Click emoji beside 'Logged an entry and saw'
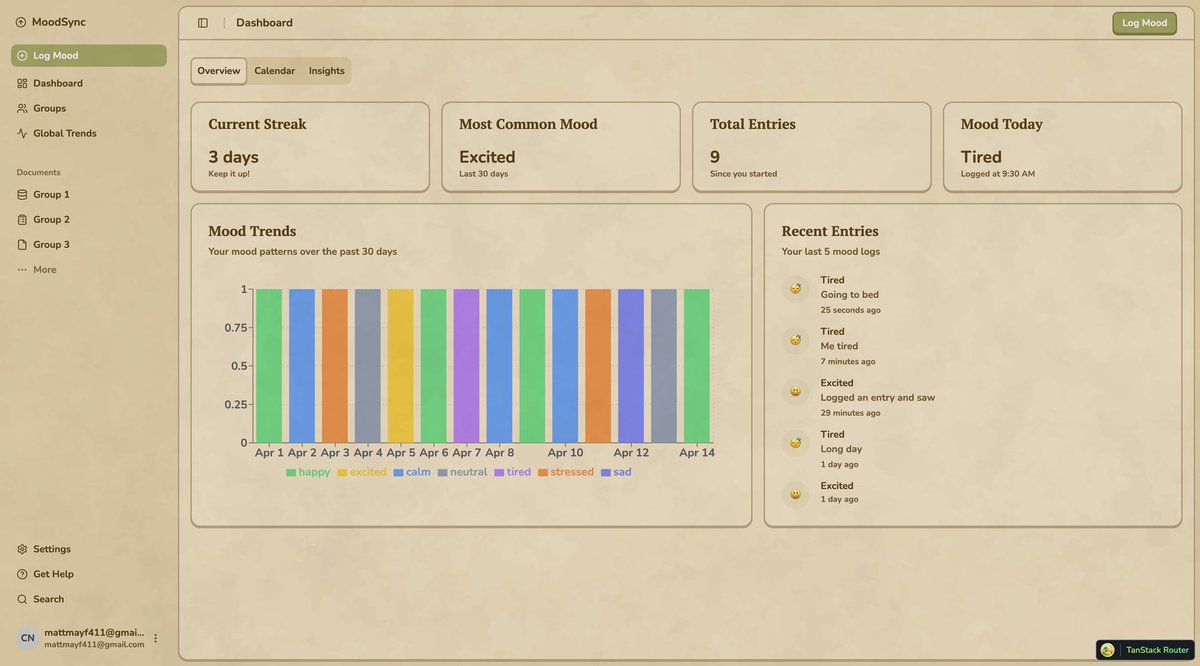This screenshot has height=666, width=1200. click(795, 392)
